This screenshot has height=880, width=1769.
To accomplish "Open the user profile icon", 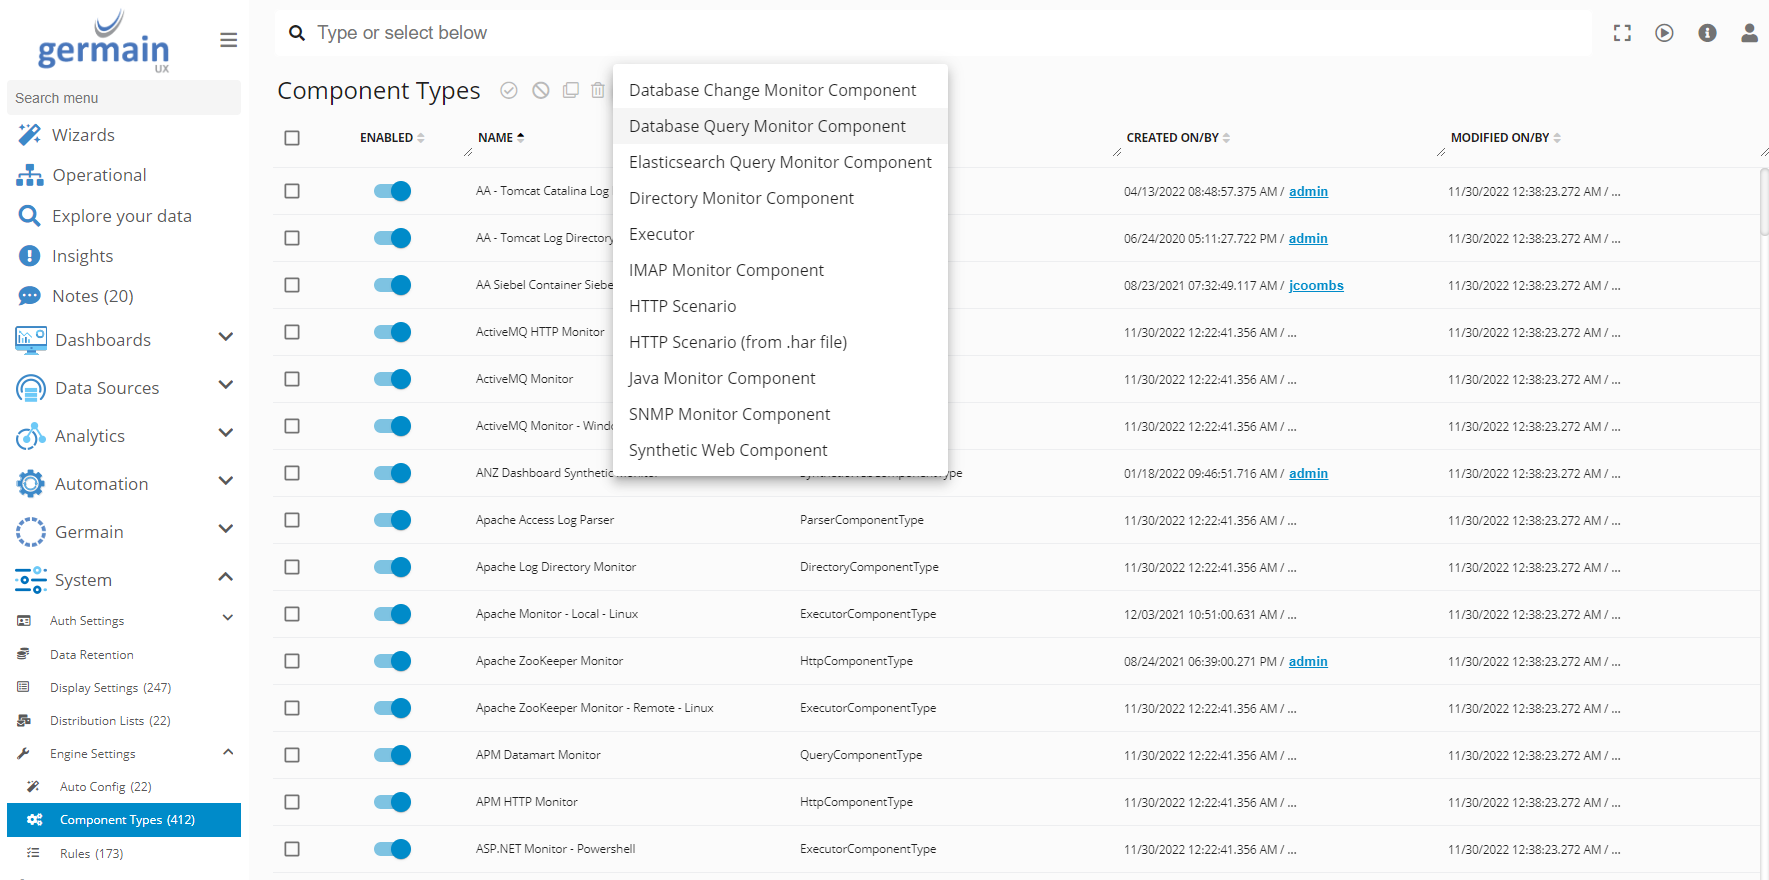I will (x=1749, y=33).
